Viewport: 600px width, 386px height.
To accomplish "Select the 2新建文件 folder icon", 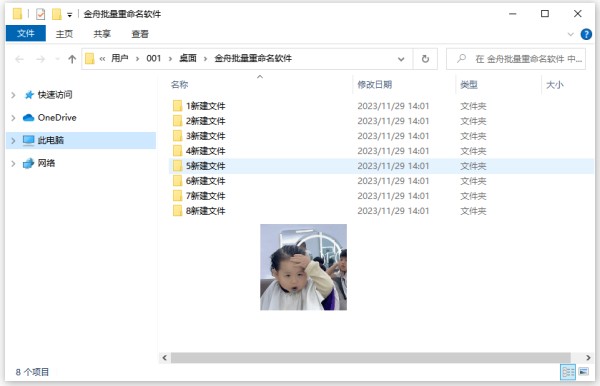I will coord(177,121).
